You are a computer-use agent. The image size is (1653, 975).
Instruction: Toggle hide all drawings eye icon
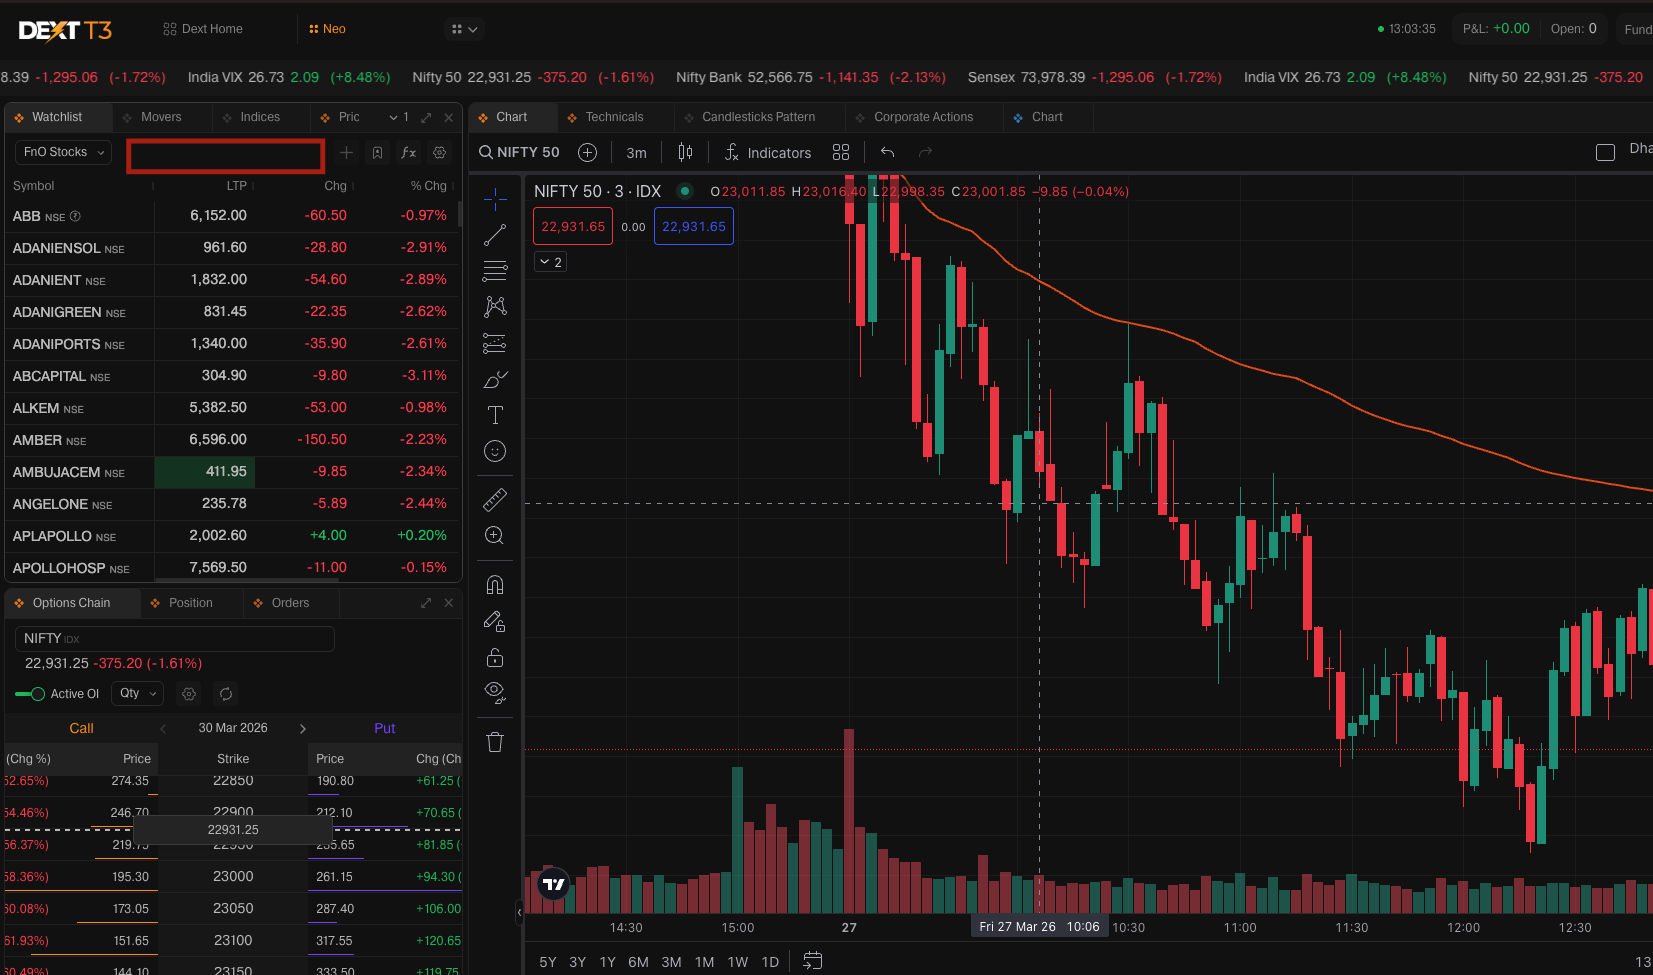tap(495, 692)
